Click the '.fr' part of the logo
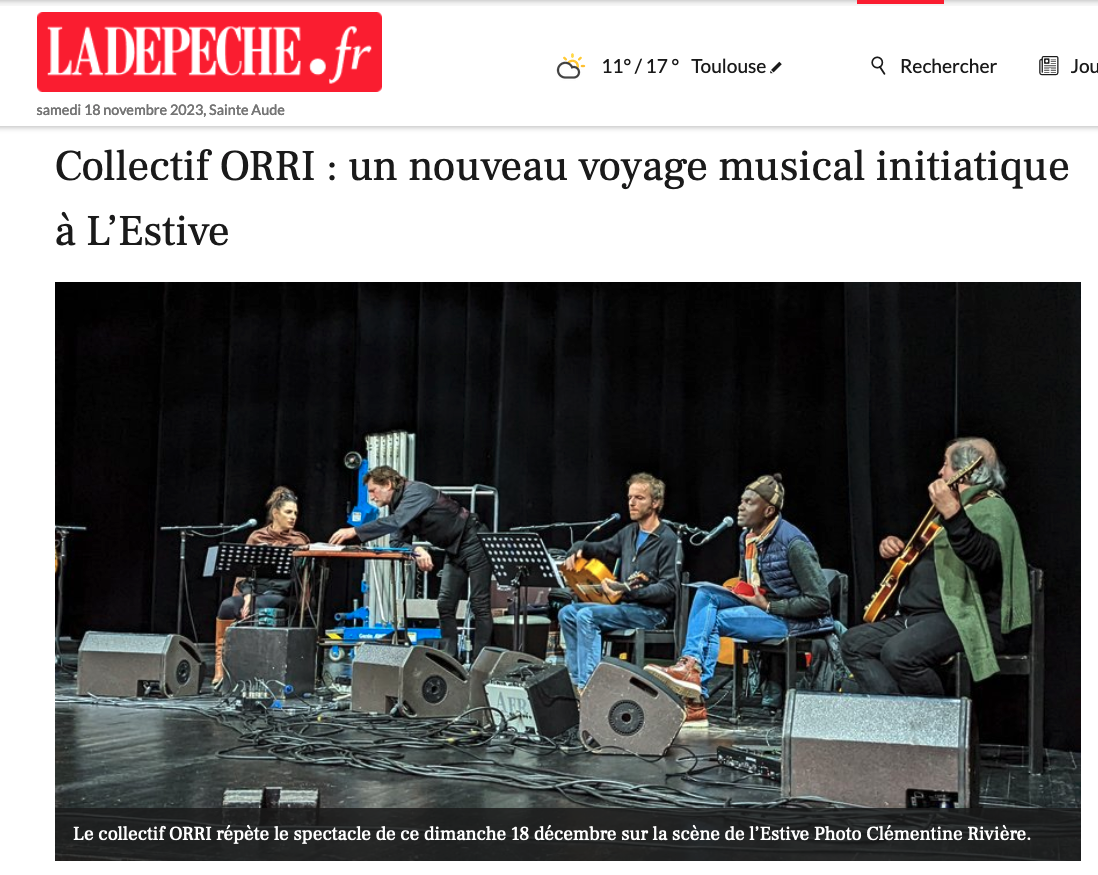Screen dimensions: 1098x875 pos(349,54)
